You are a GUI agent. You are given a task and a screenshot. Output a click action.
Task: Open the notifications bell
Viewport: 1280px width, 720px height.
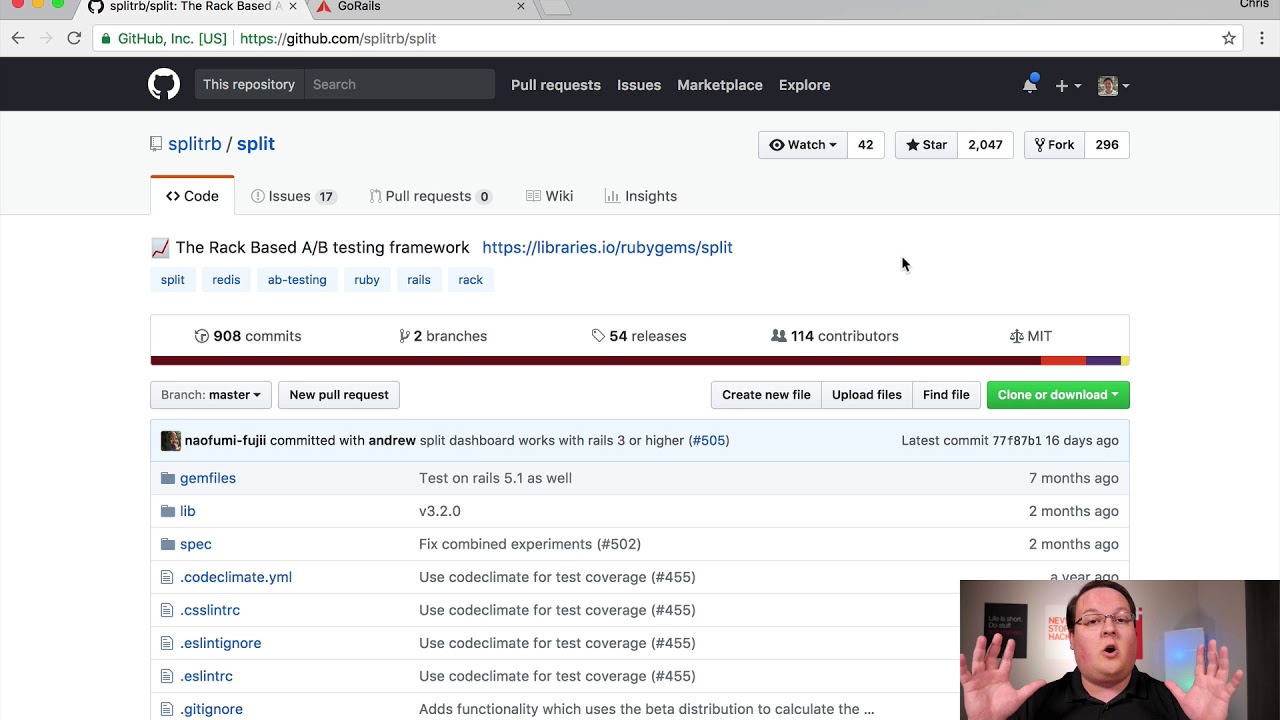1030,85
